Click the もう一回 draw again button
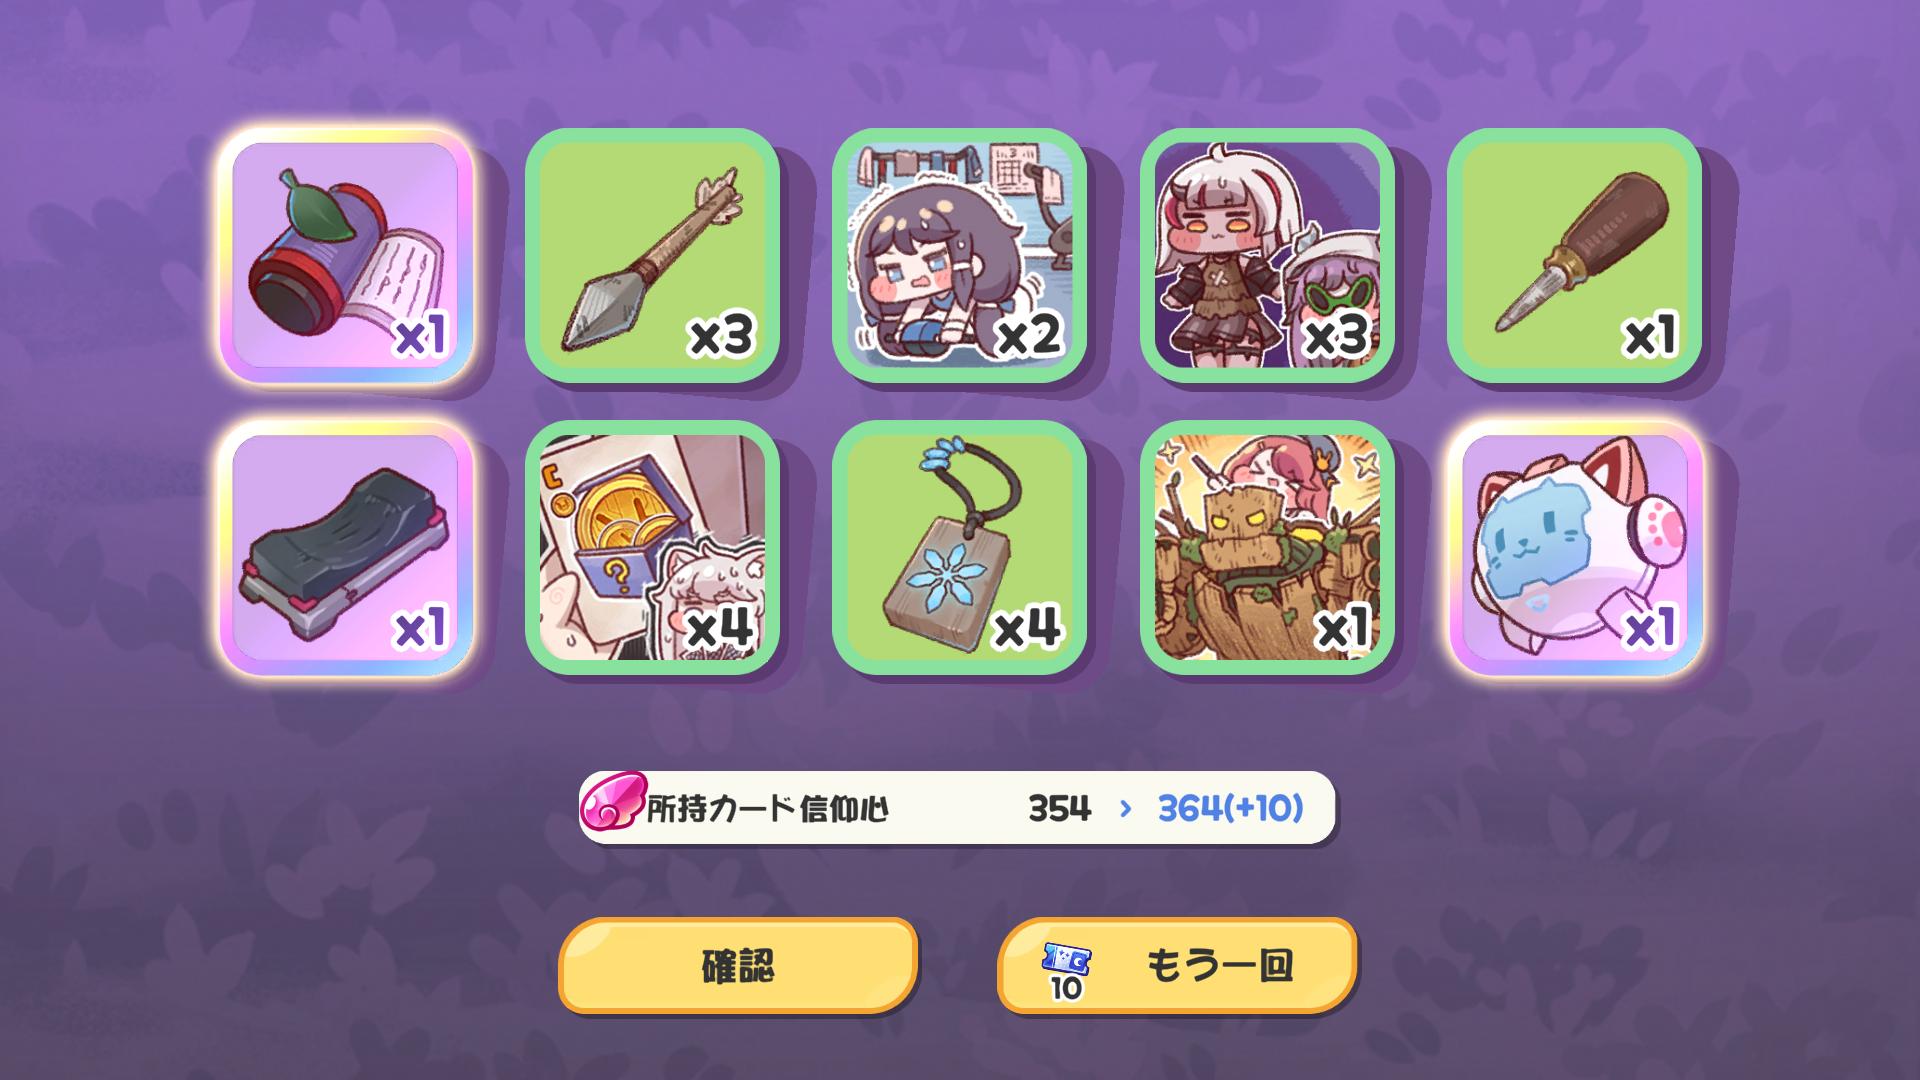Image resolution: width=1920 pixels, height=1080 pixels. click(x=1177, y=966)
